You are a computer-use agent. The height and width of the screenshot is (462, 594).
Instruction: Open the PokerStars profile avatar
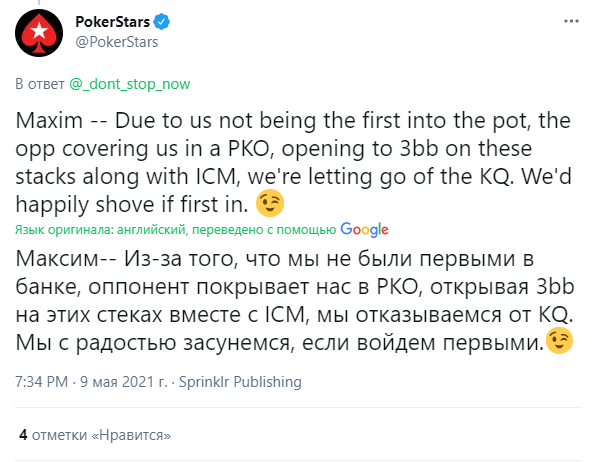(x=39, y=33)
